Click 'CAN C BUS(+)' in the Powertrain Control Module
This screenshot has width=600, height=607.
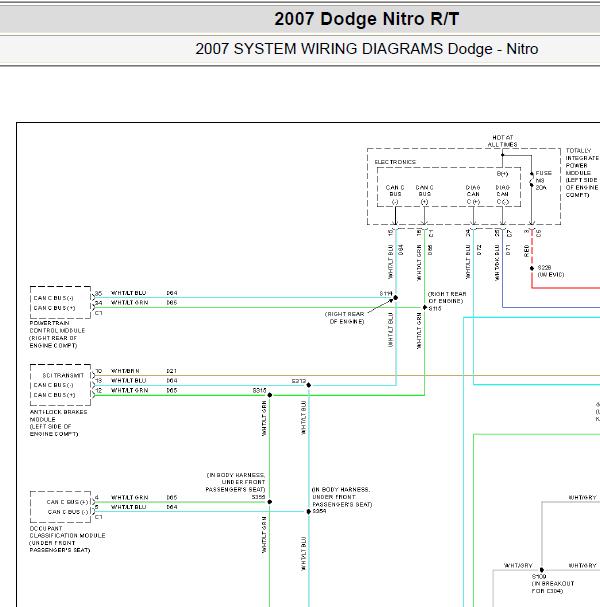54,308
